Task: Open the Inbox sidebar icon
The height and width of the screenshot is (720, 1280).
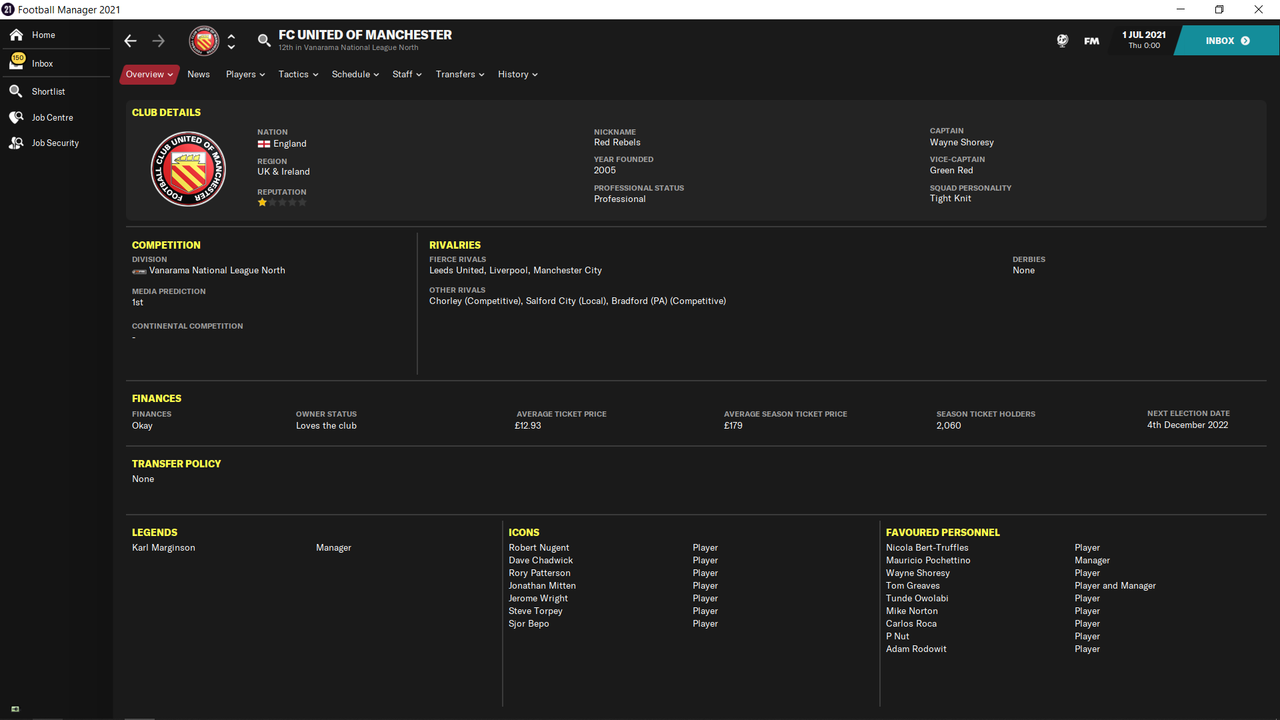Action: [x=17, y=62]
